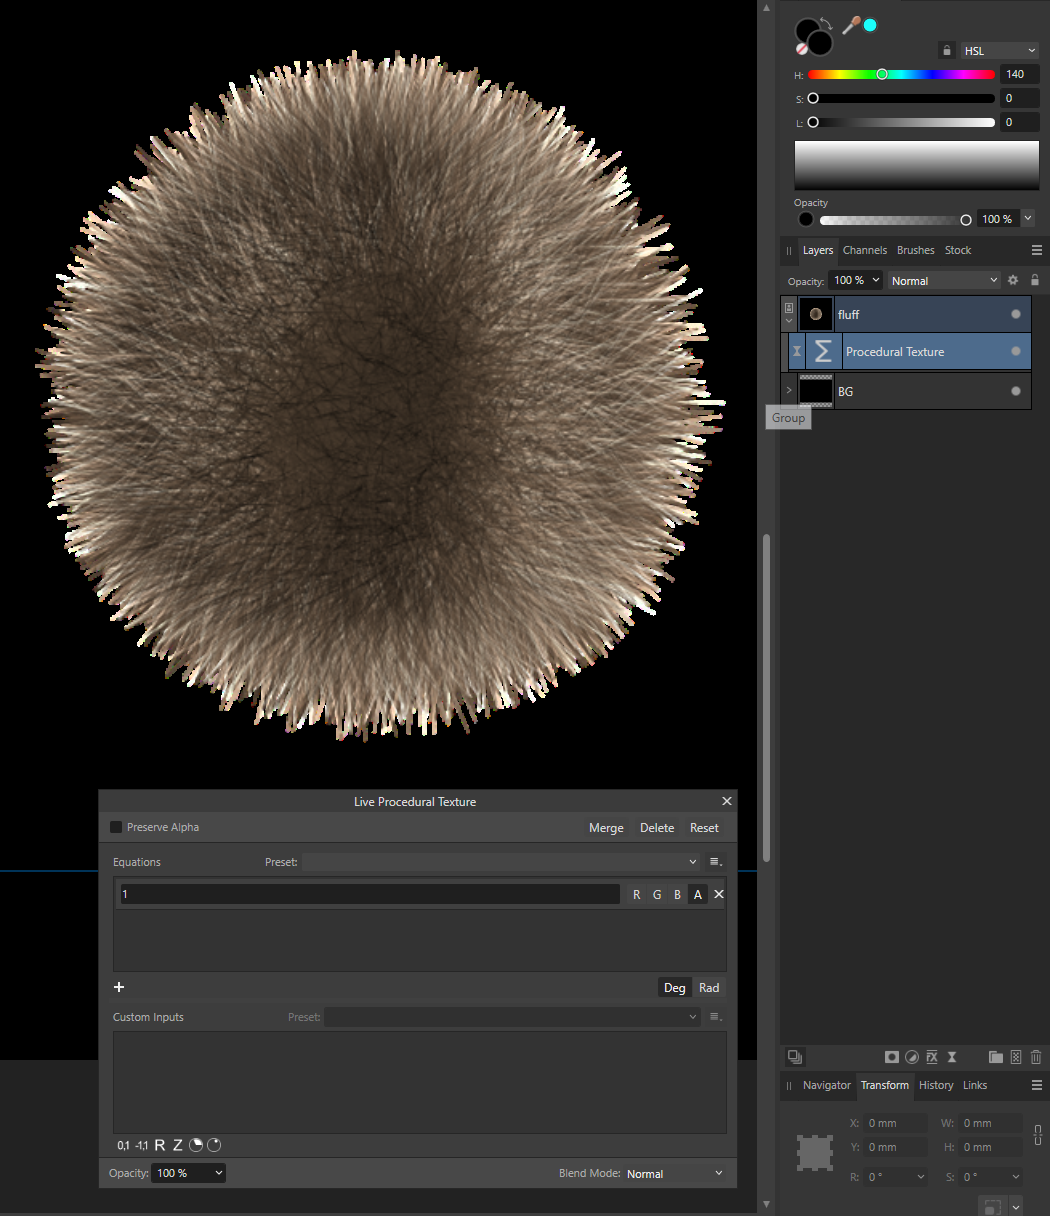The height and width of the screenshot is (1216, 1050).
Task: Open the History tab
Action: [x=936, y=1085]
